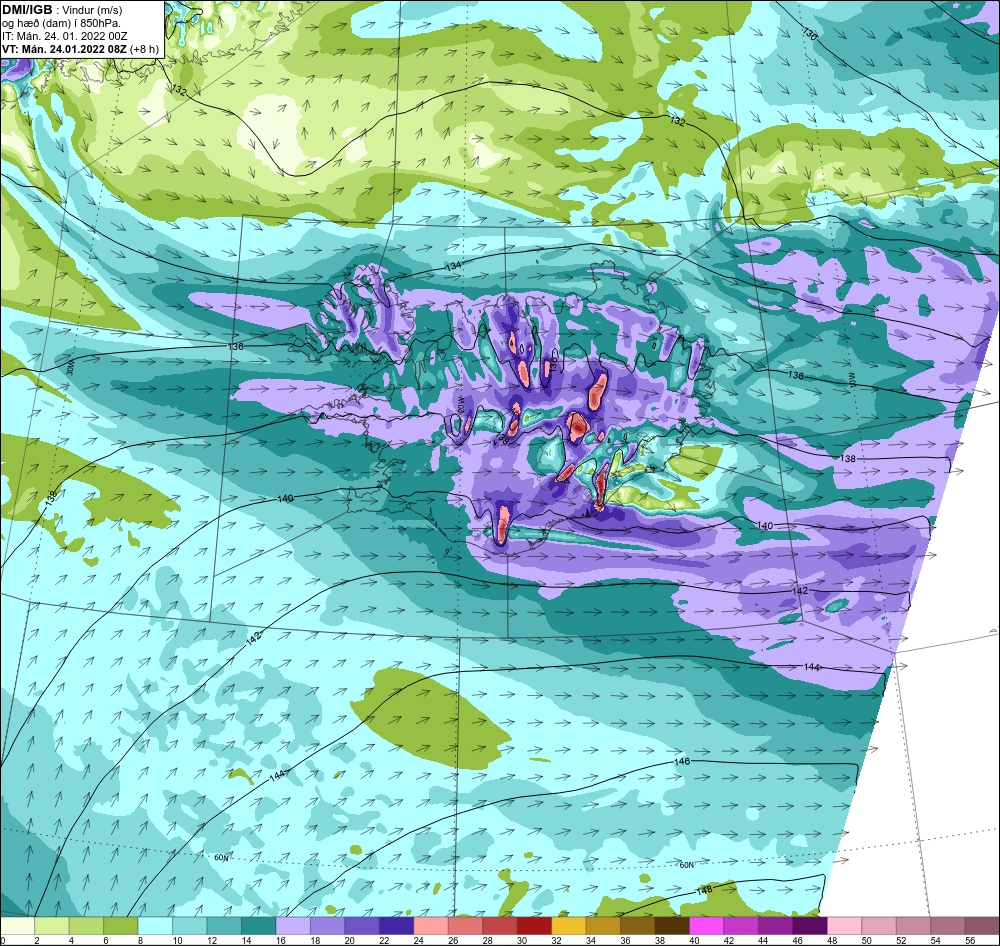The image size is (1000, 946).
Task: Select the legend swatch between 44 and 46
Action: (775, 926)
